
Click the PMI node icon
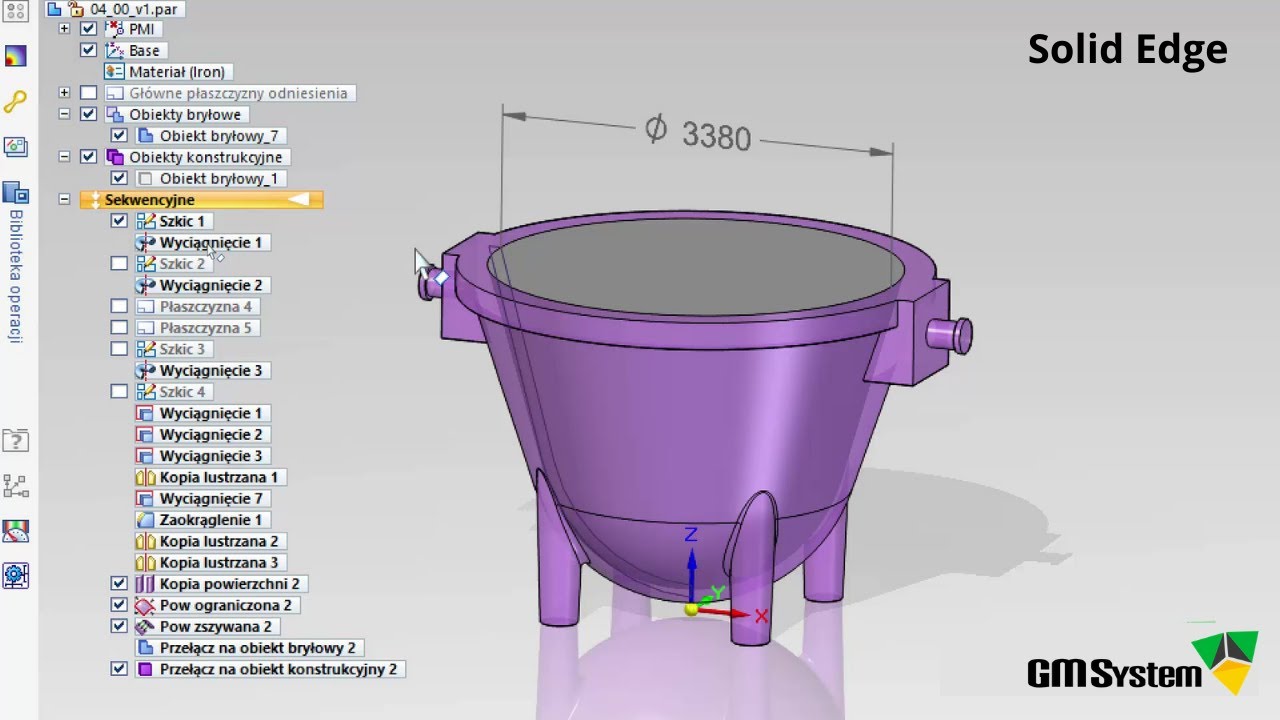coord(114,29)
